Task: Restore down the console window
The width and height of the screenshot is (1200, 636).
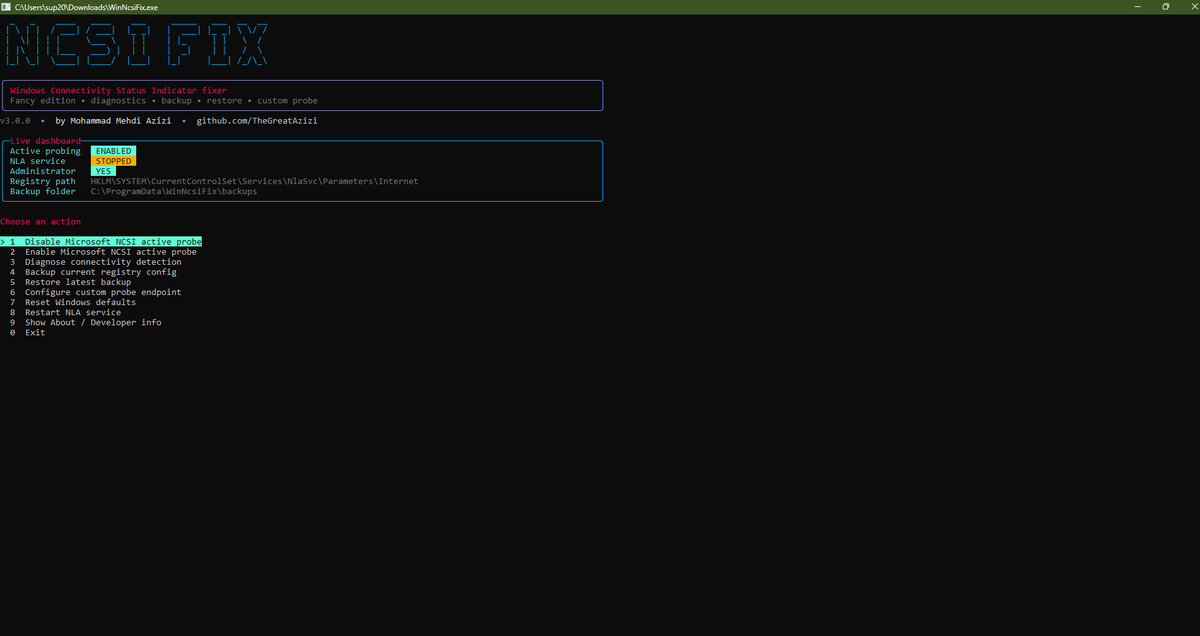Action: pyautogui.click(x=1166, y=7)
